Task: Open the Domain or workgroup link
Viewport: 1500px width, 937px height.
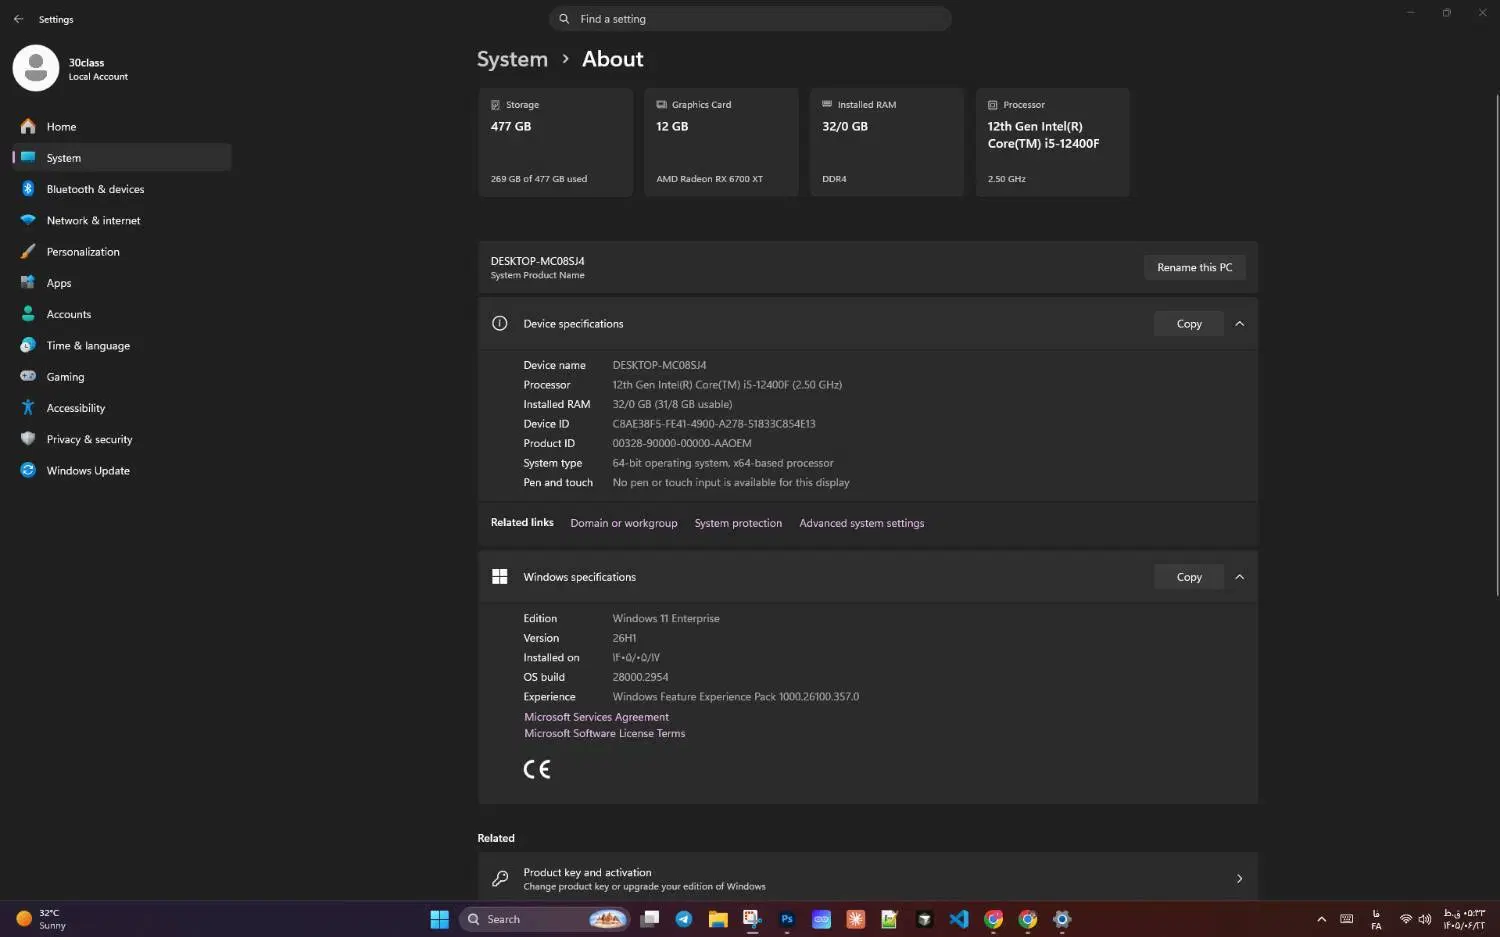Action: click(x=624, y=523)
